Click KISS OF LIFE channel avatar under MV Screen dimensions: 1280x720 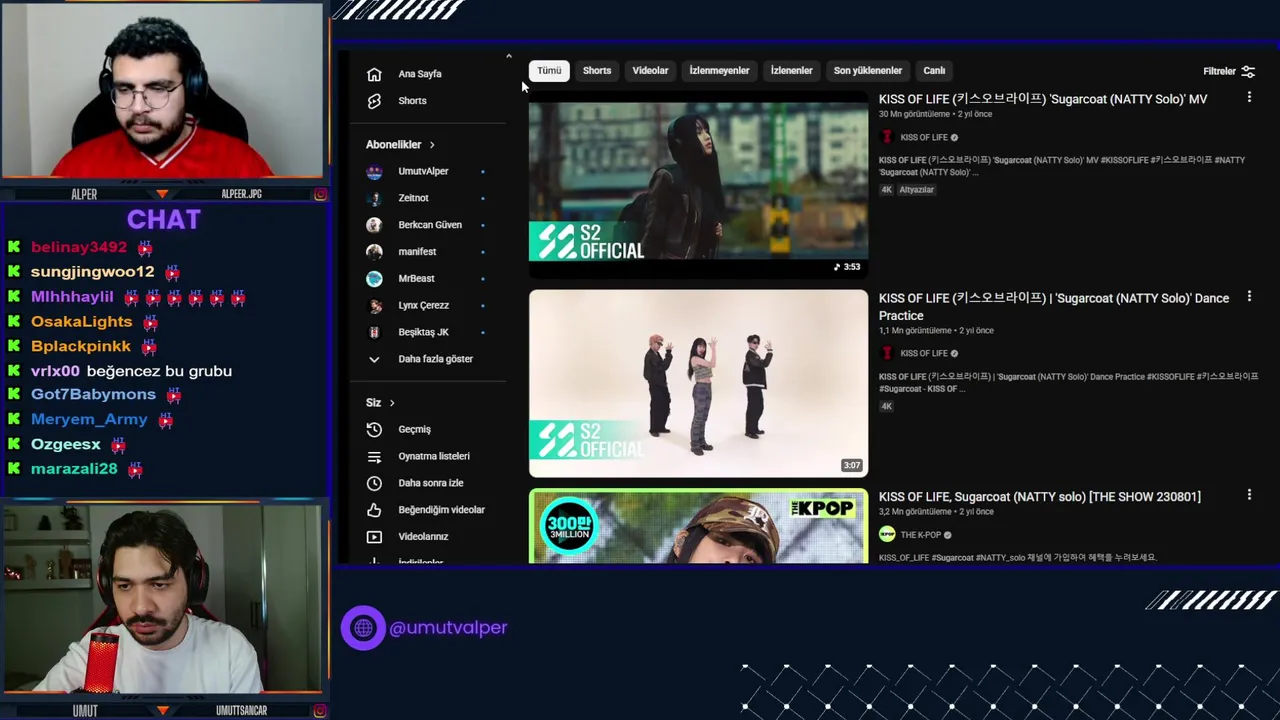[886, 137]
